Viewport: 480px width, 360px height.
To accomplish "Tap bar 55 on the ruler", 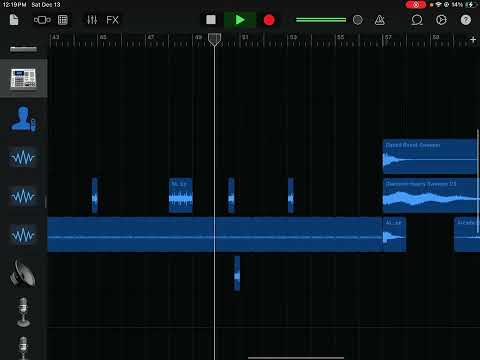I will click(x=340, y=37).
